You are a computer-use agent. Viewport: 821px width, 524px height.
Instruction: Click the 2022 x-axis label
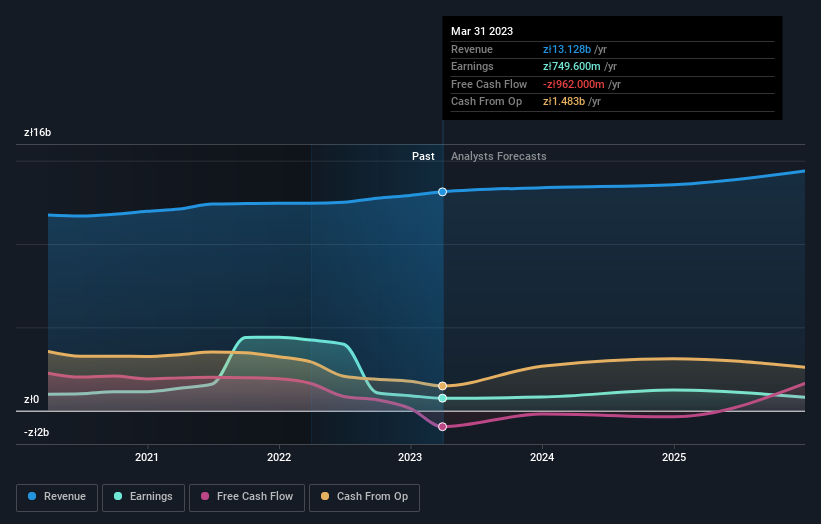tap(279, 457)
